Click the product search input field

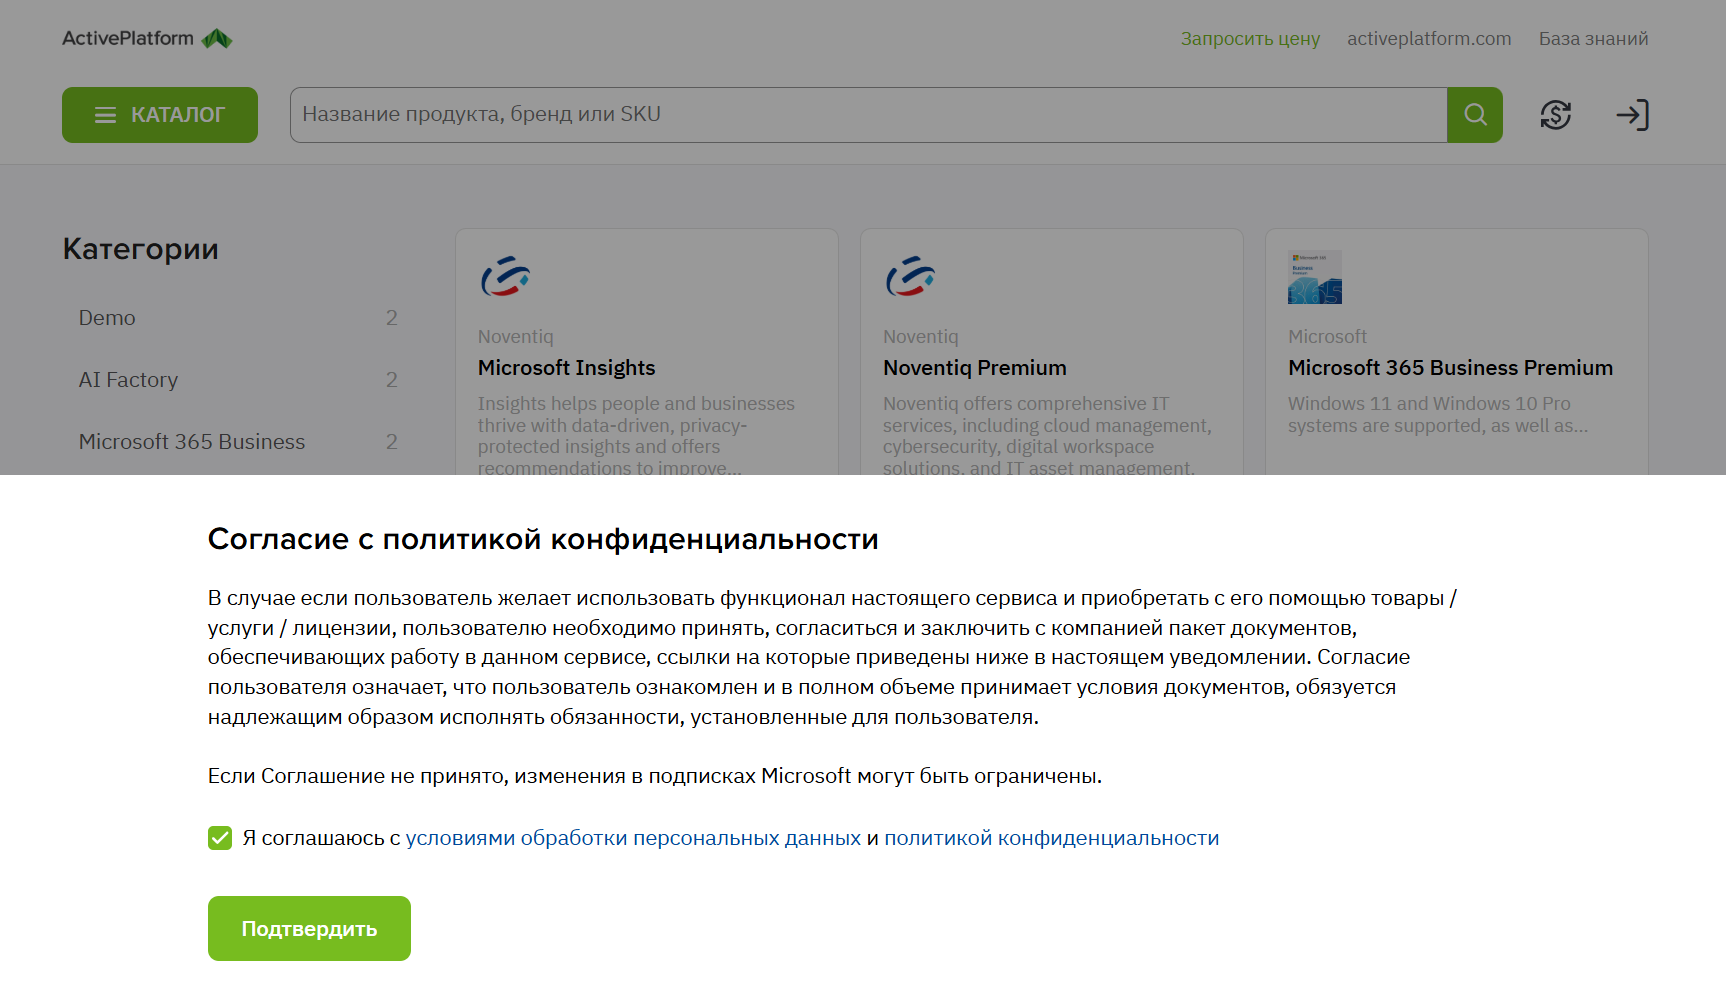click(868, 115)
